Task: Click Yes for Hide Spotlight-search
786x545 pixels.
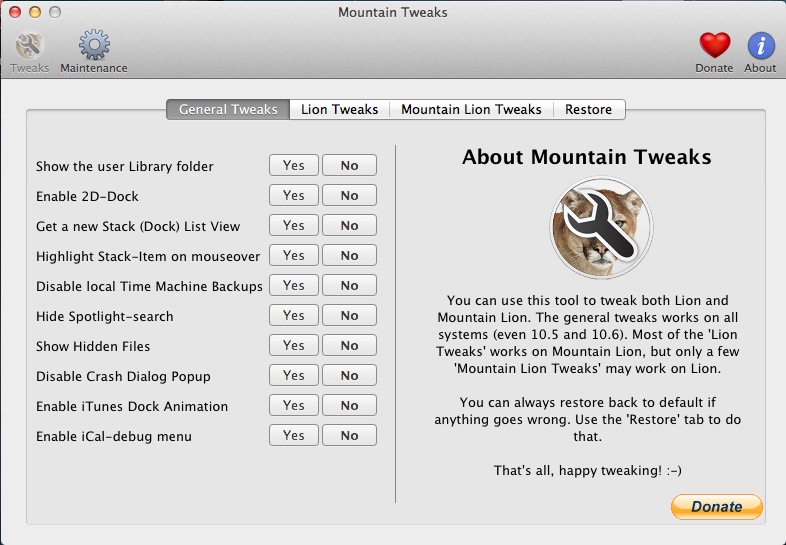Action: point(294,316)
